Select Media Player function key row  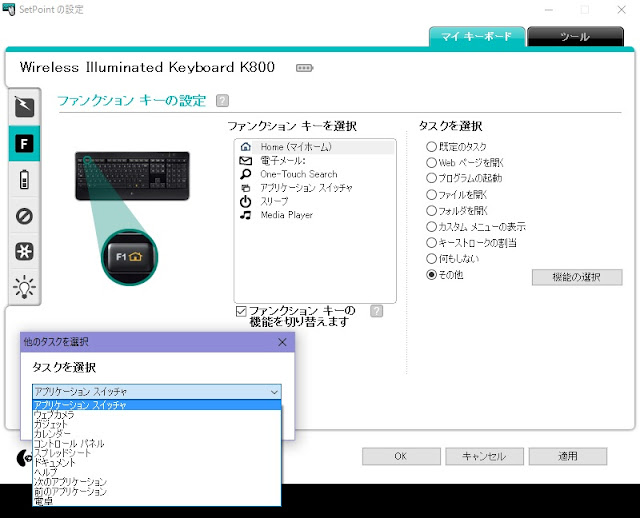click(x=315, y=215)
